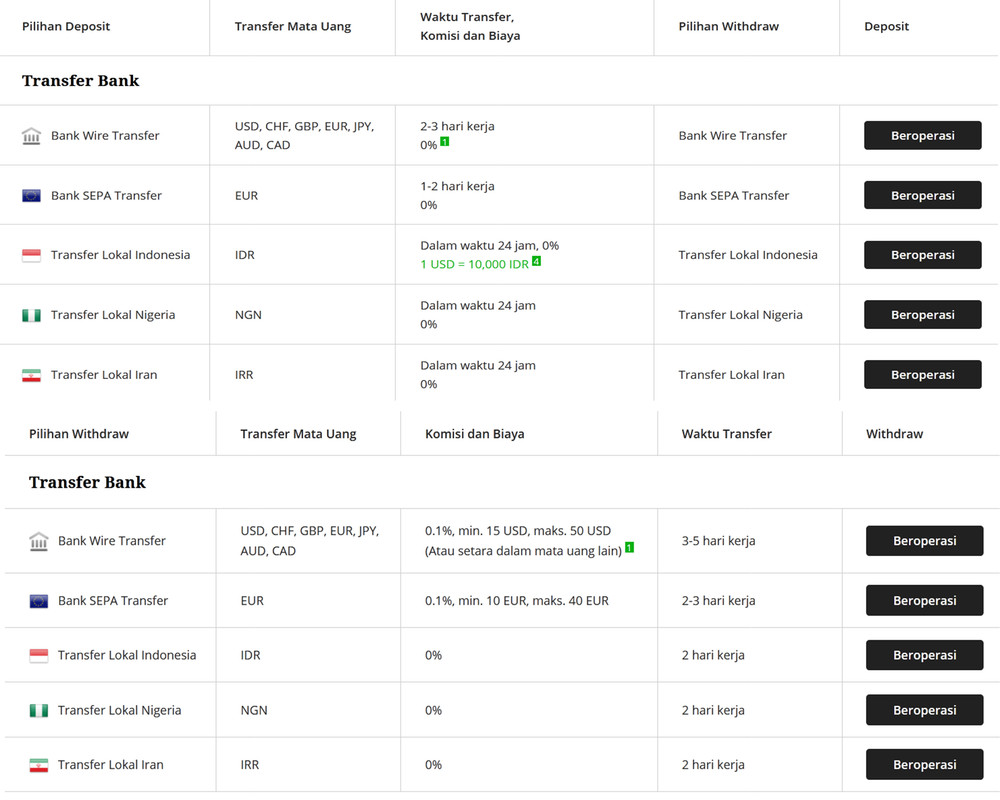The height and width of the screenshot is (800, 1000).
Task: Click the EU flag icon in deposit SEPA row
Action: coord(31,196)
